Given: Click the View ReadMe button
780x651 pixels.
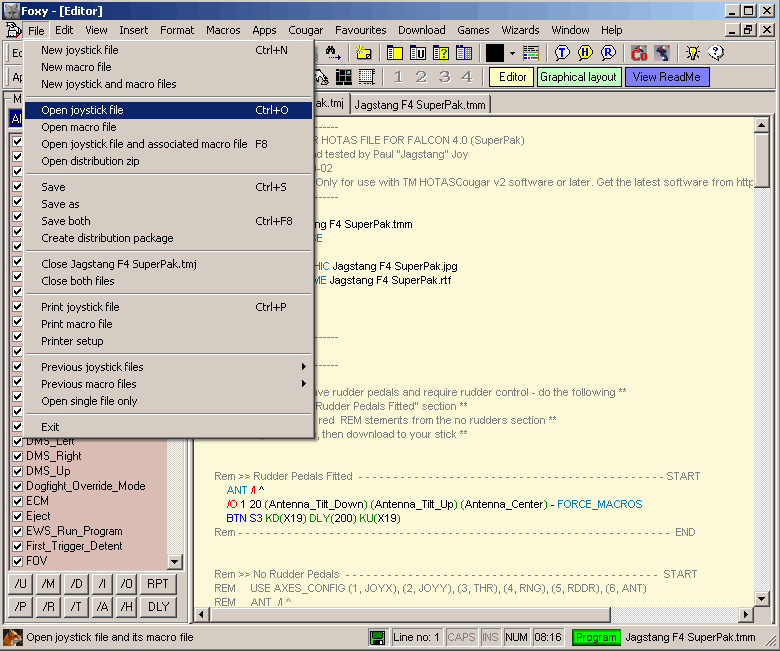Looking at the screenshot, I should pyautogui.click(x=666, y=77).
